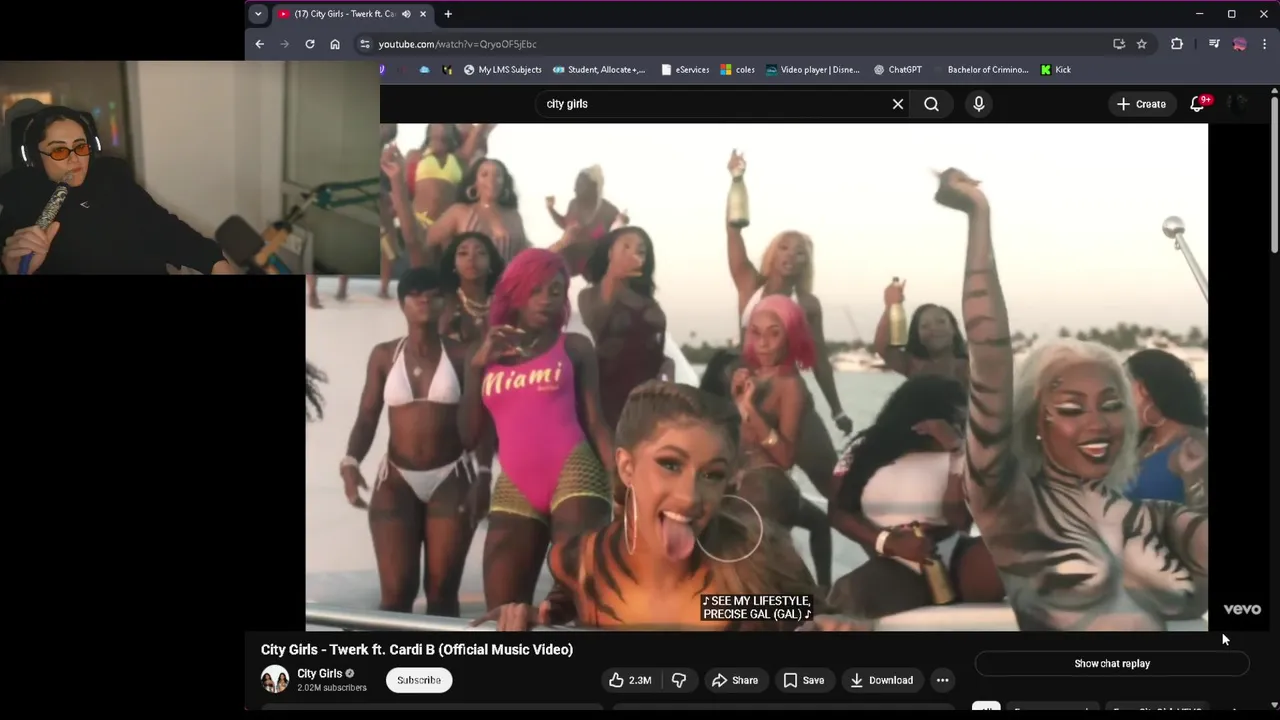1280x720 pixels.
Task: Open City Girls channel avatar
Action: click(x=275, y=680)
